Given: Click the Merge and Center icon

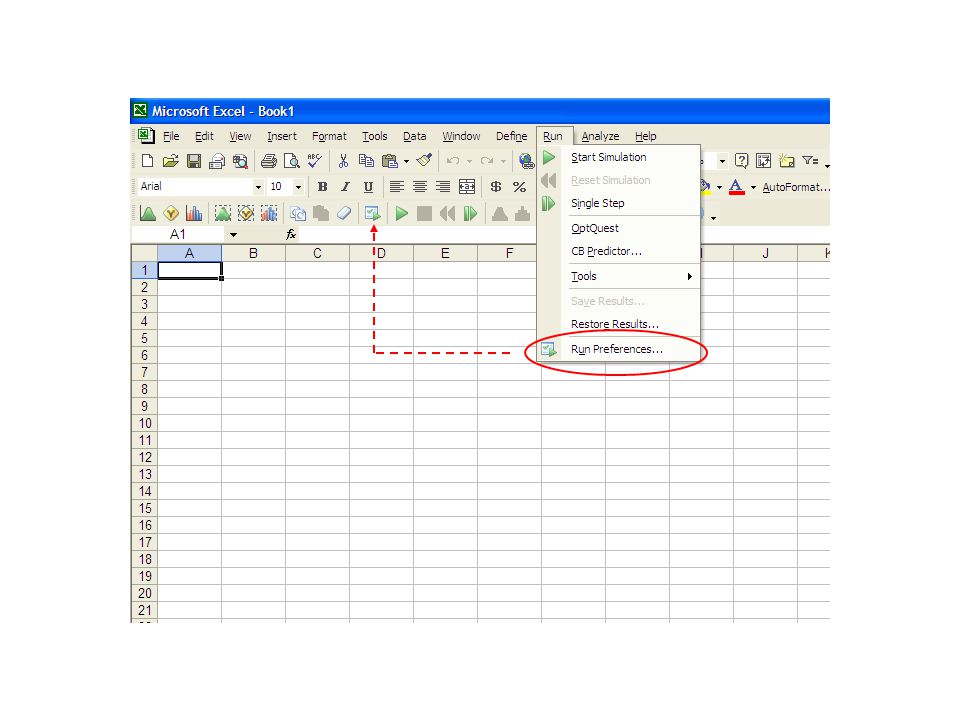Looking at the screenshot, I should pyautogui.click(x=467, y=187).
